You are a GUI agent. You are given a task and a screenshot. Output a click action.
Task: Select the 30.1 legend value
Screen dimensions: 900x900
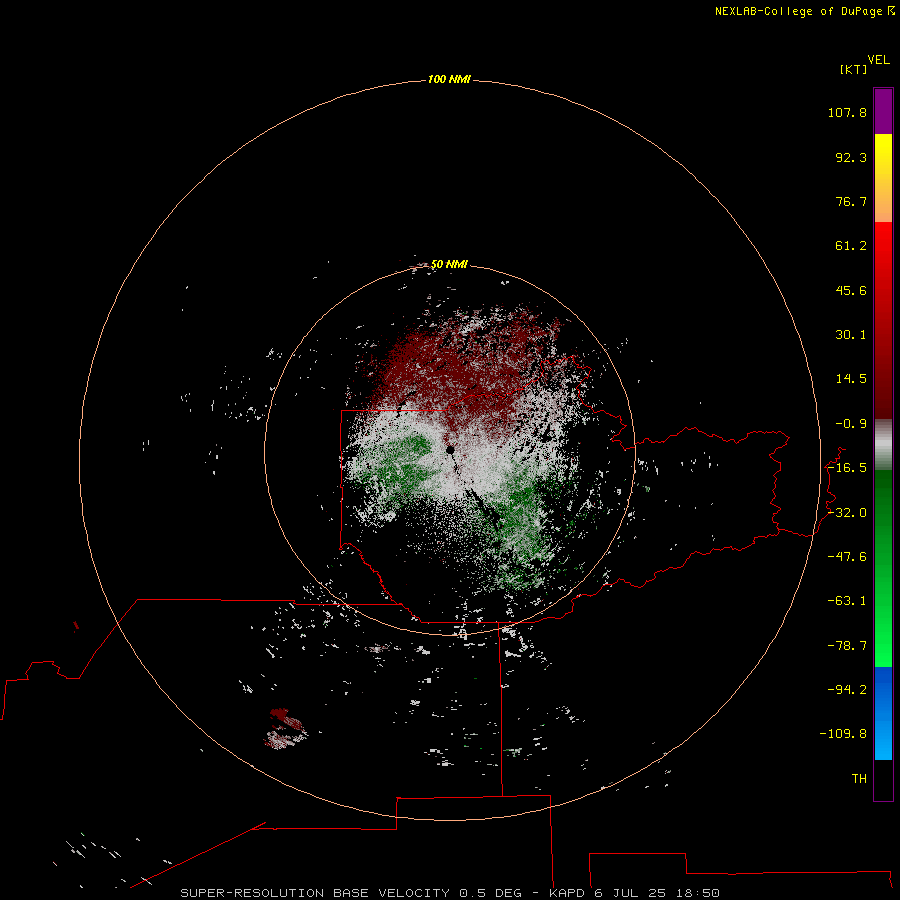[x=851, y=335]
